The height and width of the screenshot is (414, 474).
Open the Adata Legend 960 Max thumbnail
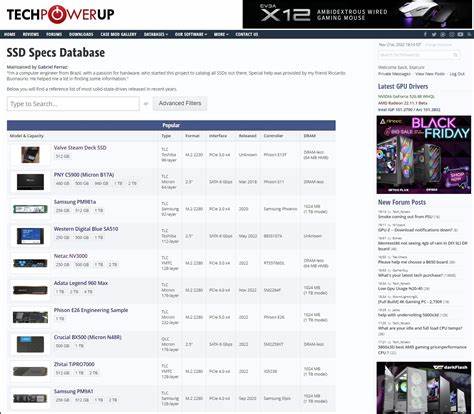tap(30, 290)
